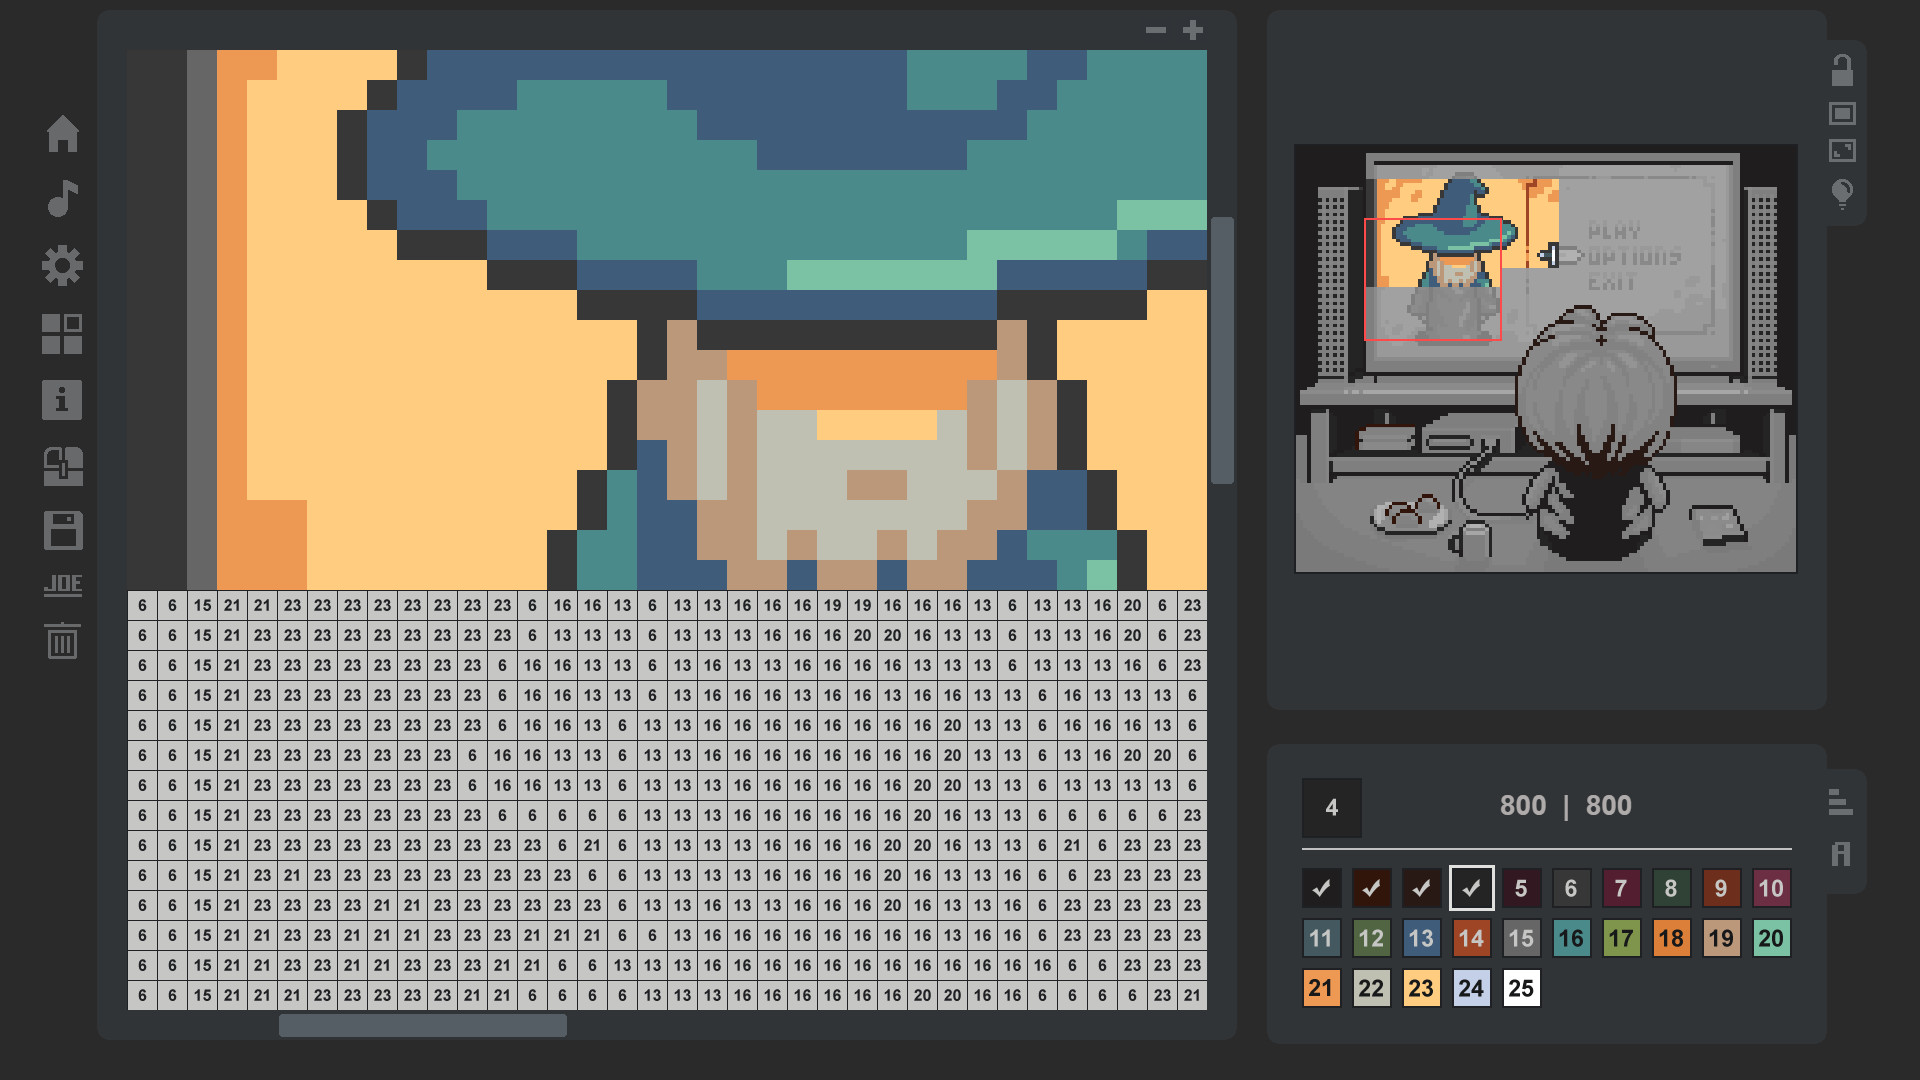Open the treasure chest rewards

point(64,466)
